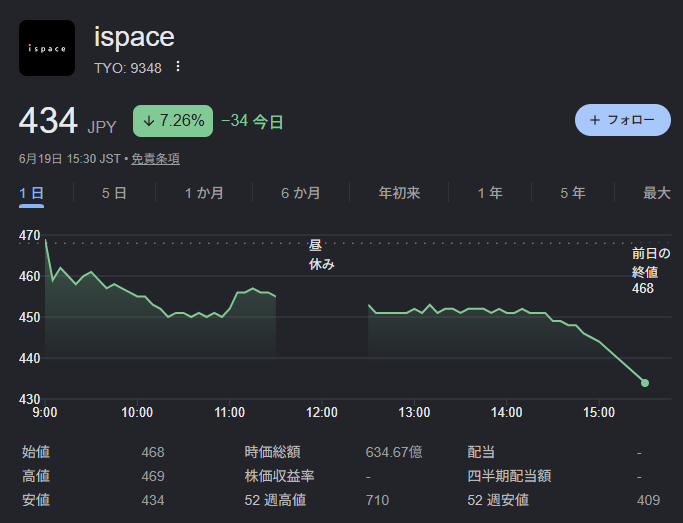Open the three-dot options menu beside TYO: 9348

tap(178, 67)
